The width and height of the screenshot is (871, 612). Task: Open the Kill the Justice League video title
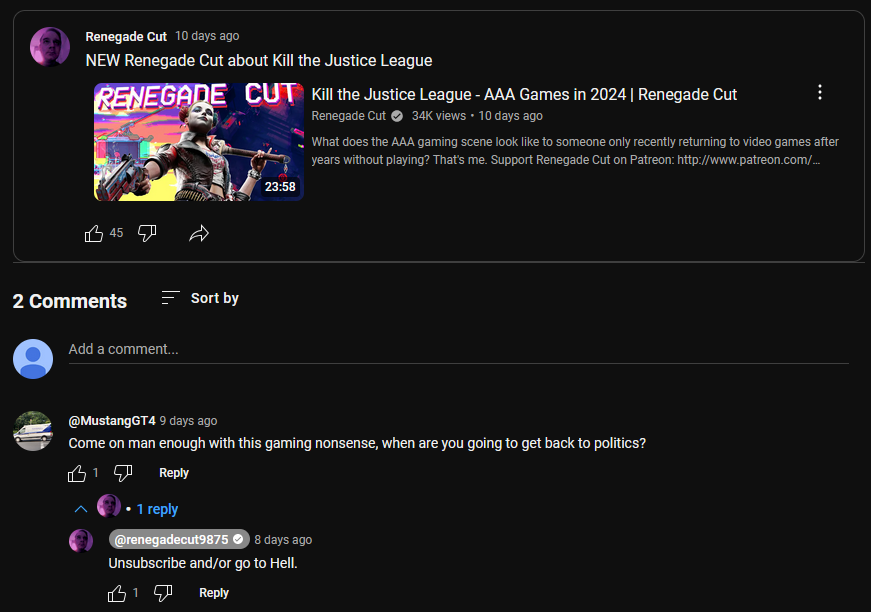[524, 94]
